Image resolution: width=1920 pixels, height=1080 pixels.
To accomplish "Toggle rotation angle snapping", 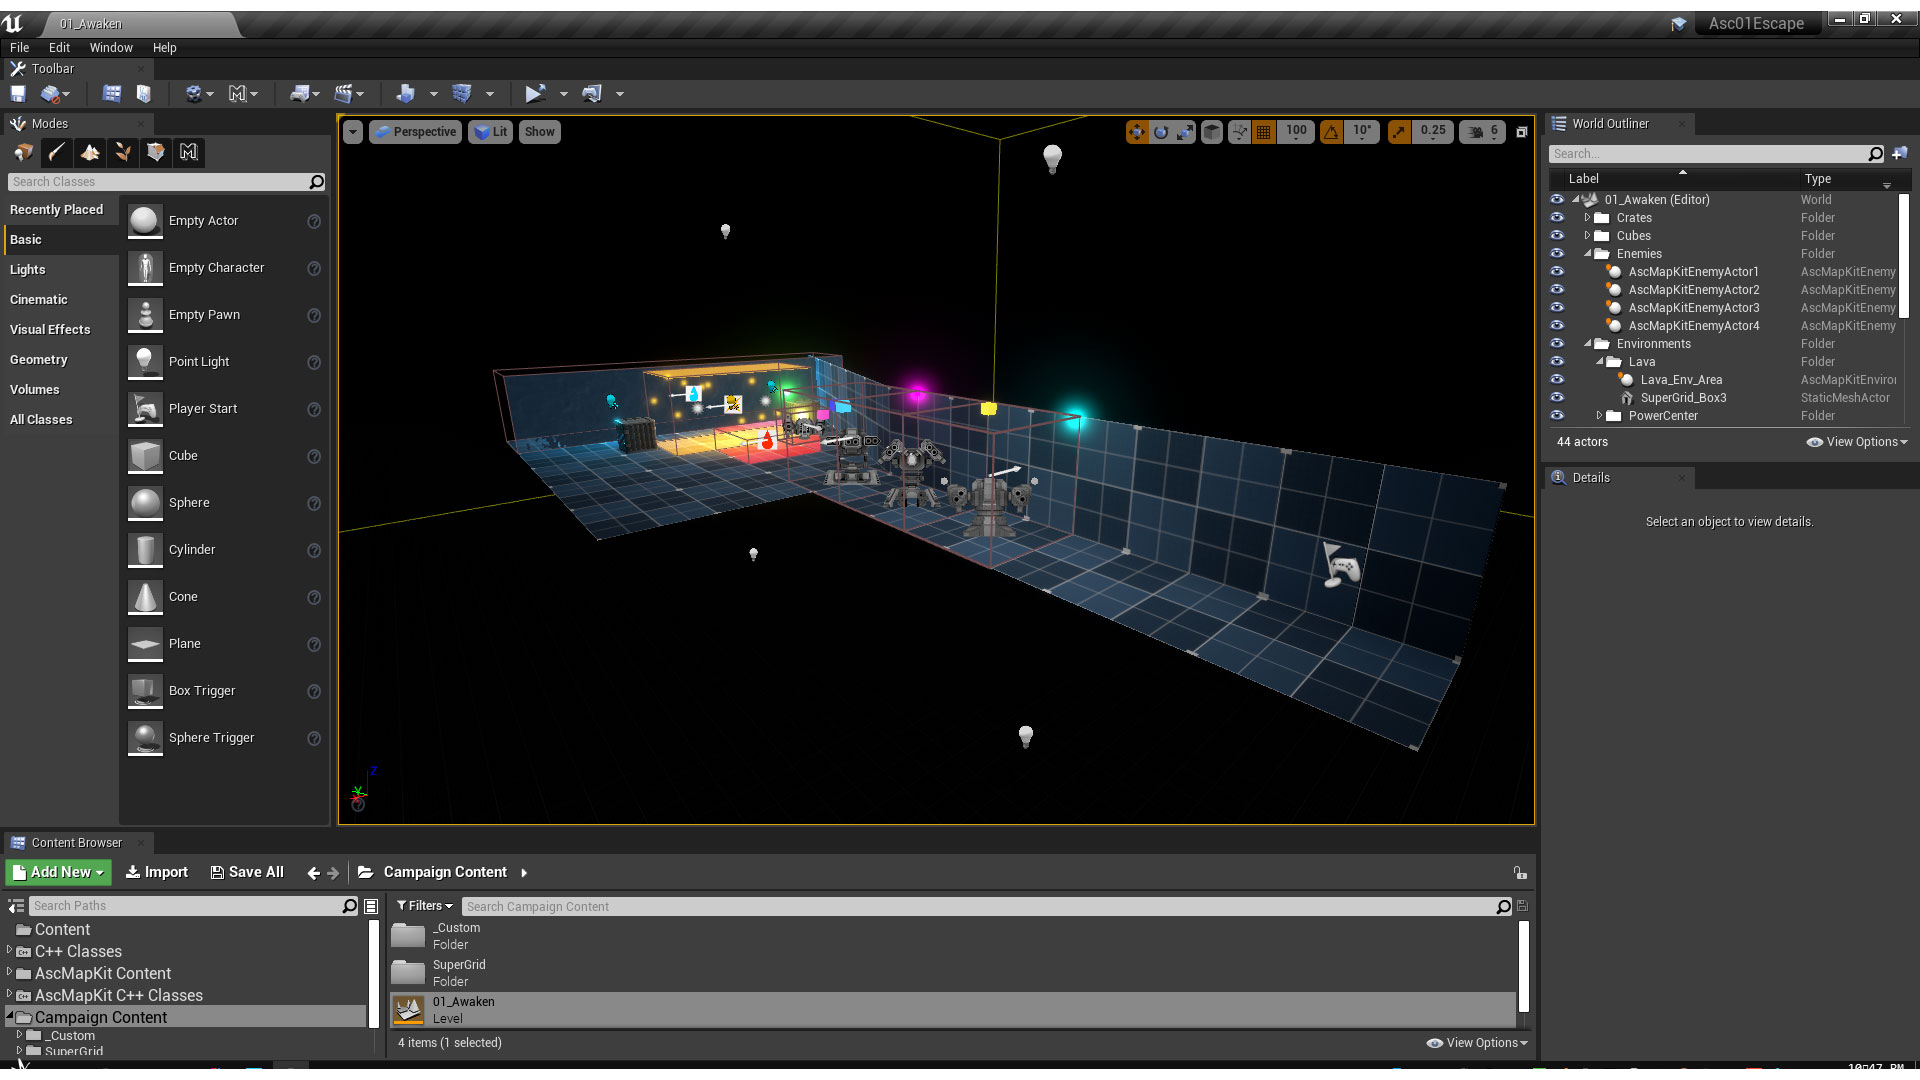I will coord(1332,132).
